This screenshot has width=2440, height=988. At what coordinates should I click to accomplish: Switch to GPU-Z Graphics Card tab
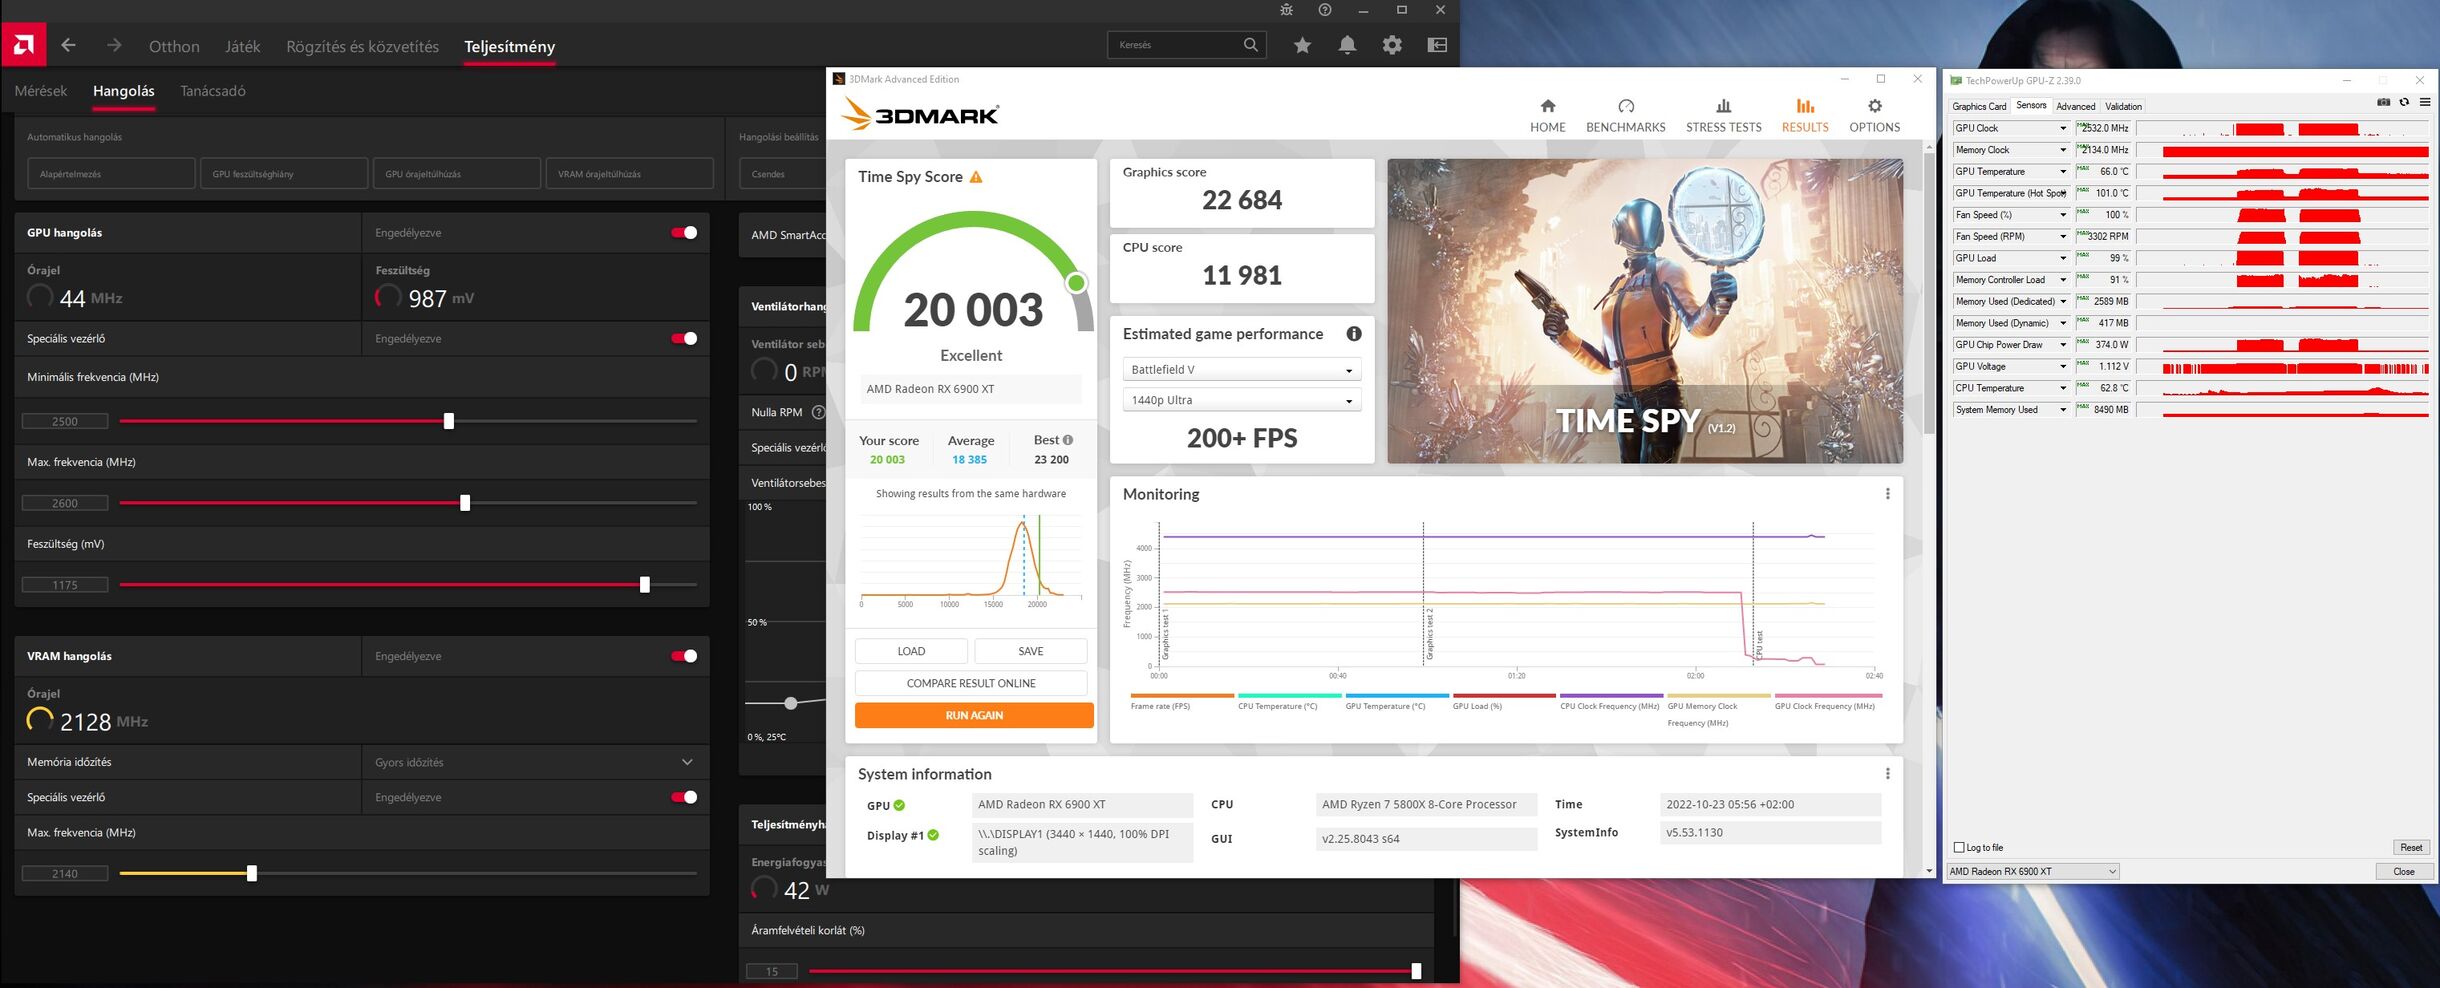(1979, 106)
